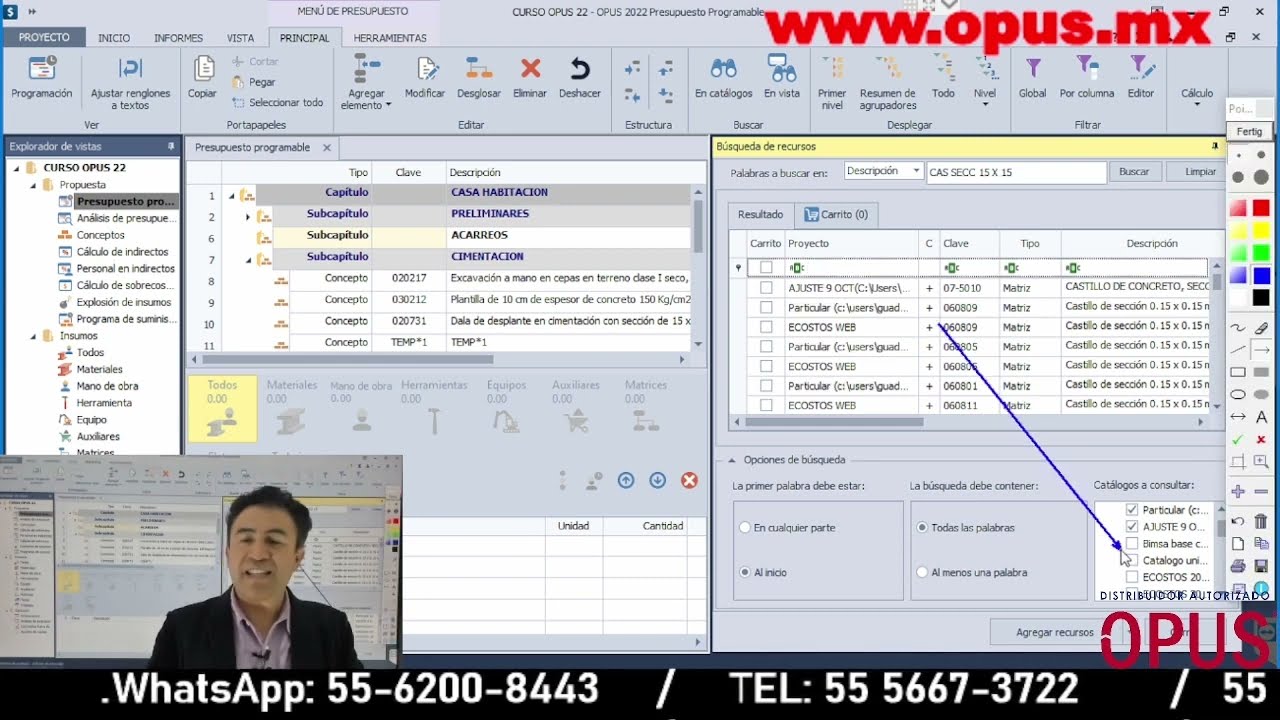Click the Primer nivel icon
The height and width of the screenshot is (720, 1280).
pos(832,69)
